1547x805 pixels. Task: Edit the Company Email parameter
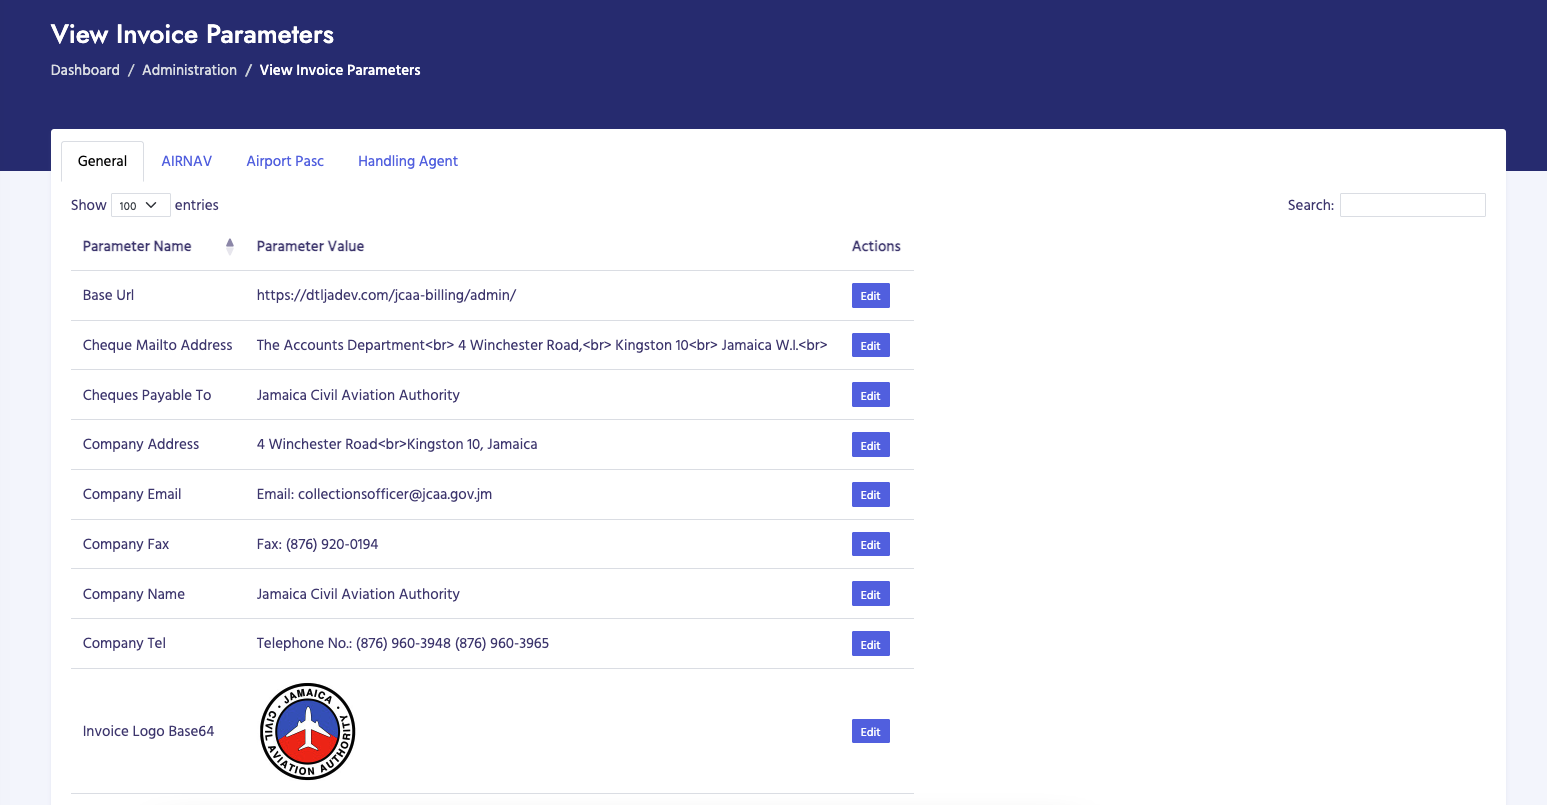[870, 494]
